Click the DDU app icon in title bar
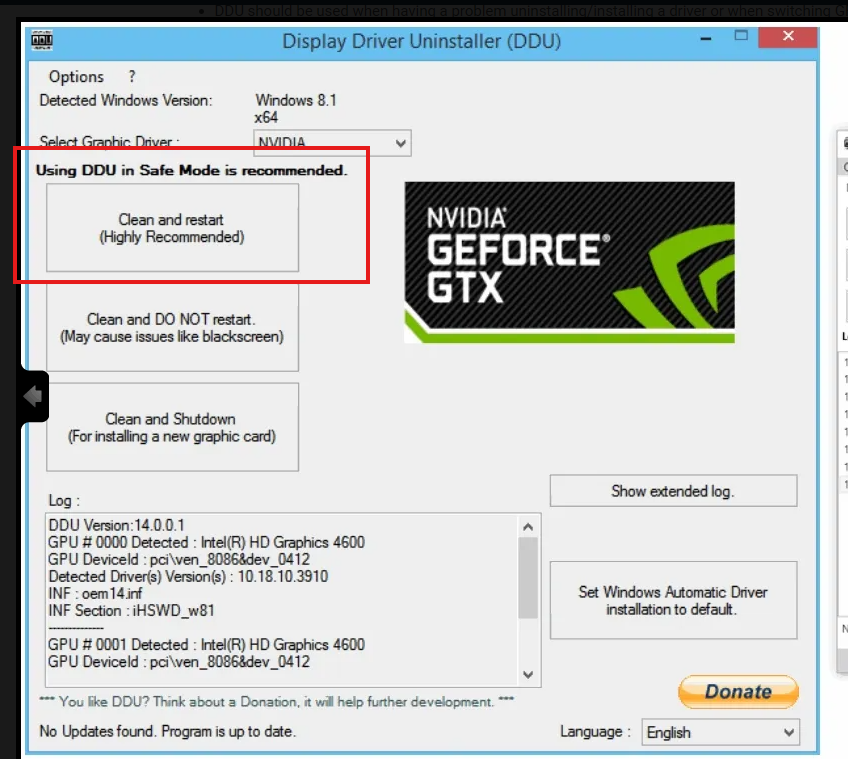 (x=42, y=40)
